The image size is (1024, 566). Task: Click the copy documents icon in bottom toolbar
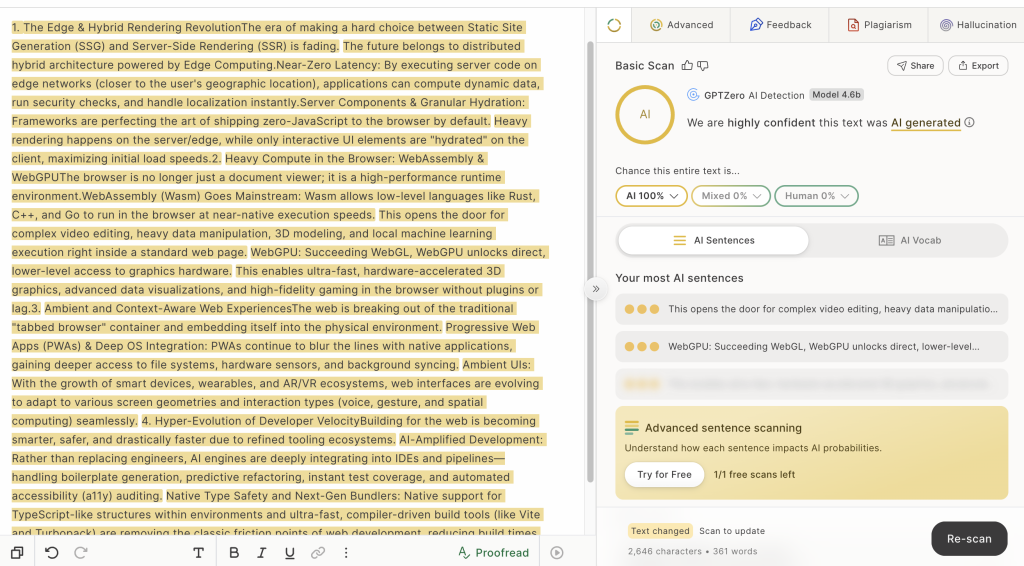[17, 552]
